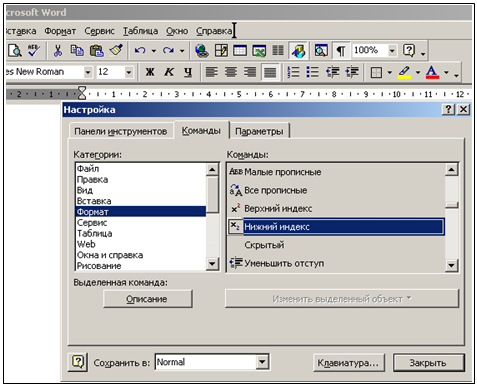Open the Таблица menu
Image resolution: width=477 pixels, height=387 pixels.
point(140,31)
